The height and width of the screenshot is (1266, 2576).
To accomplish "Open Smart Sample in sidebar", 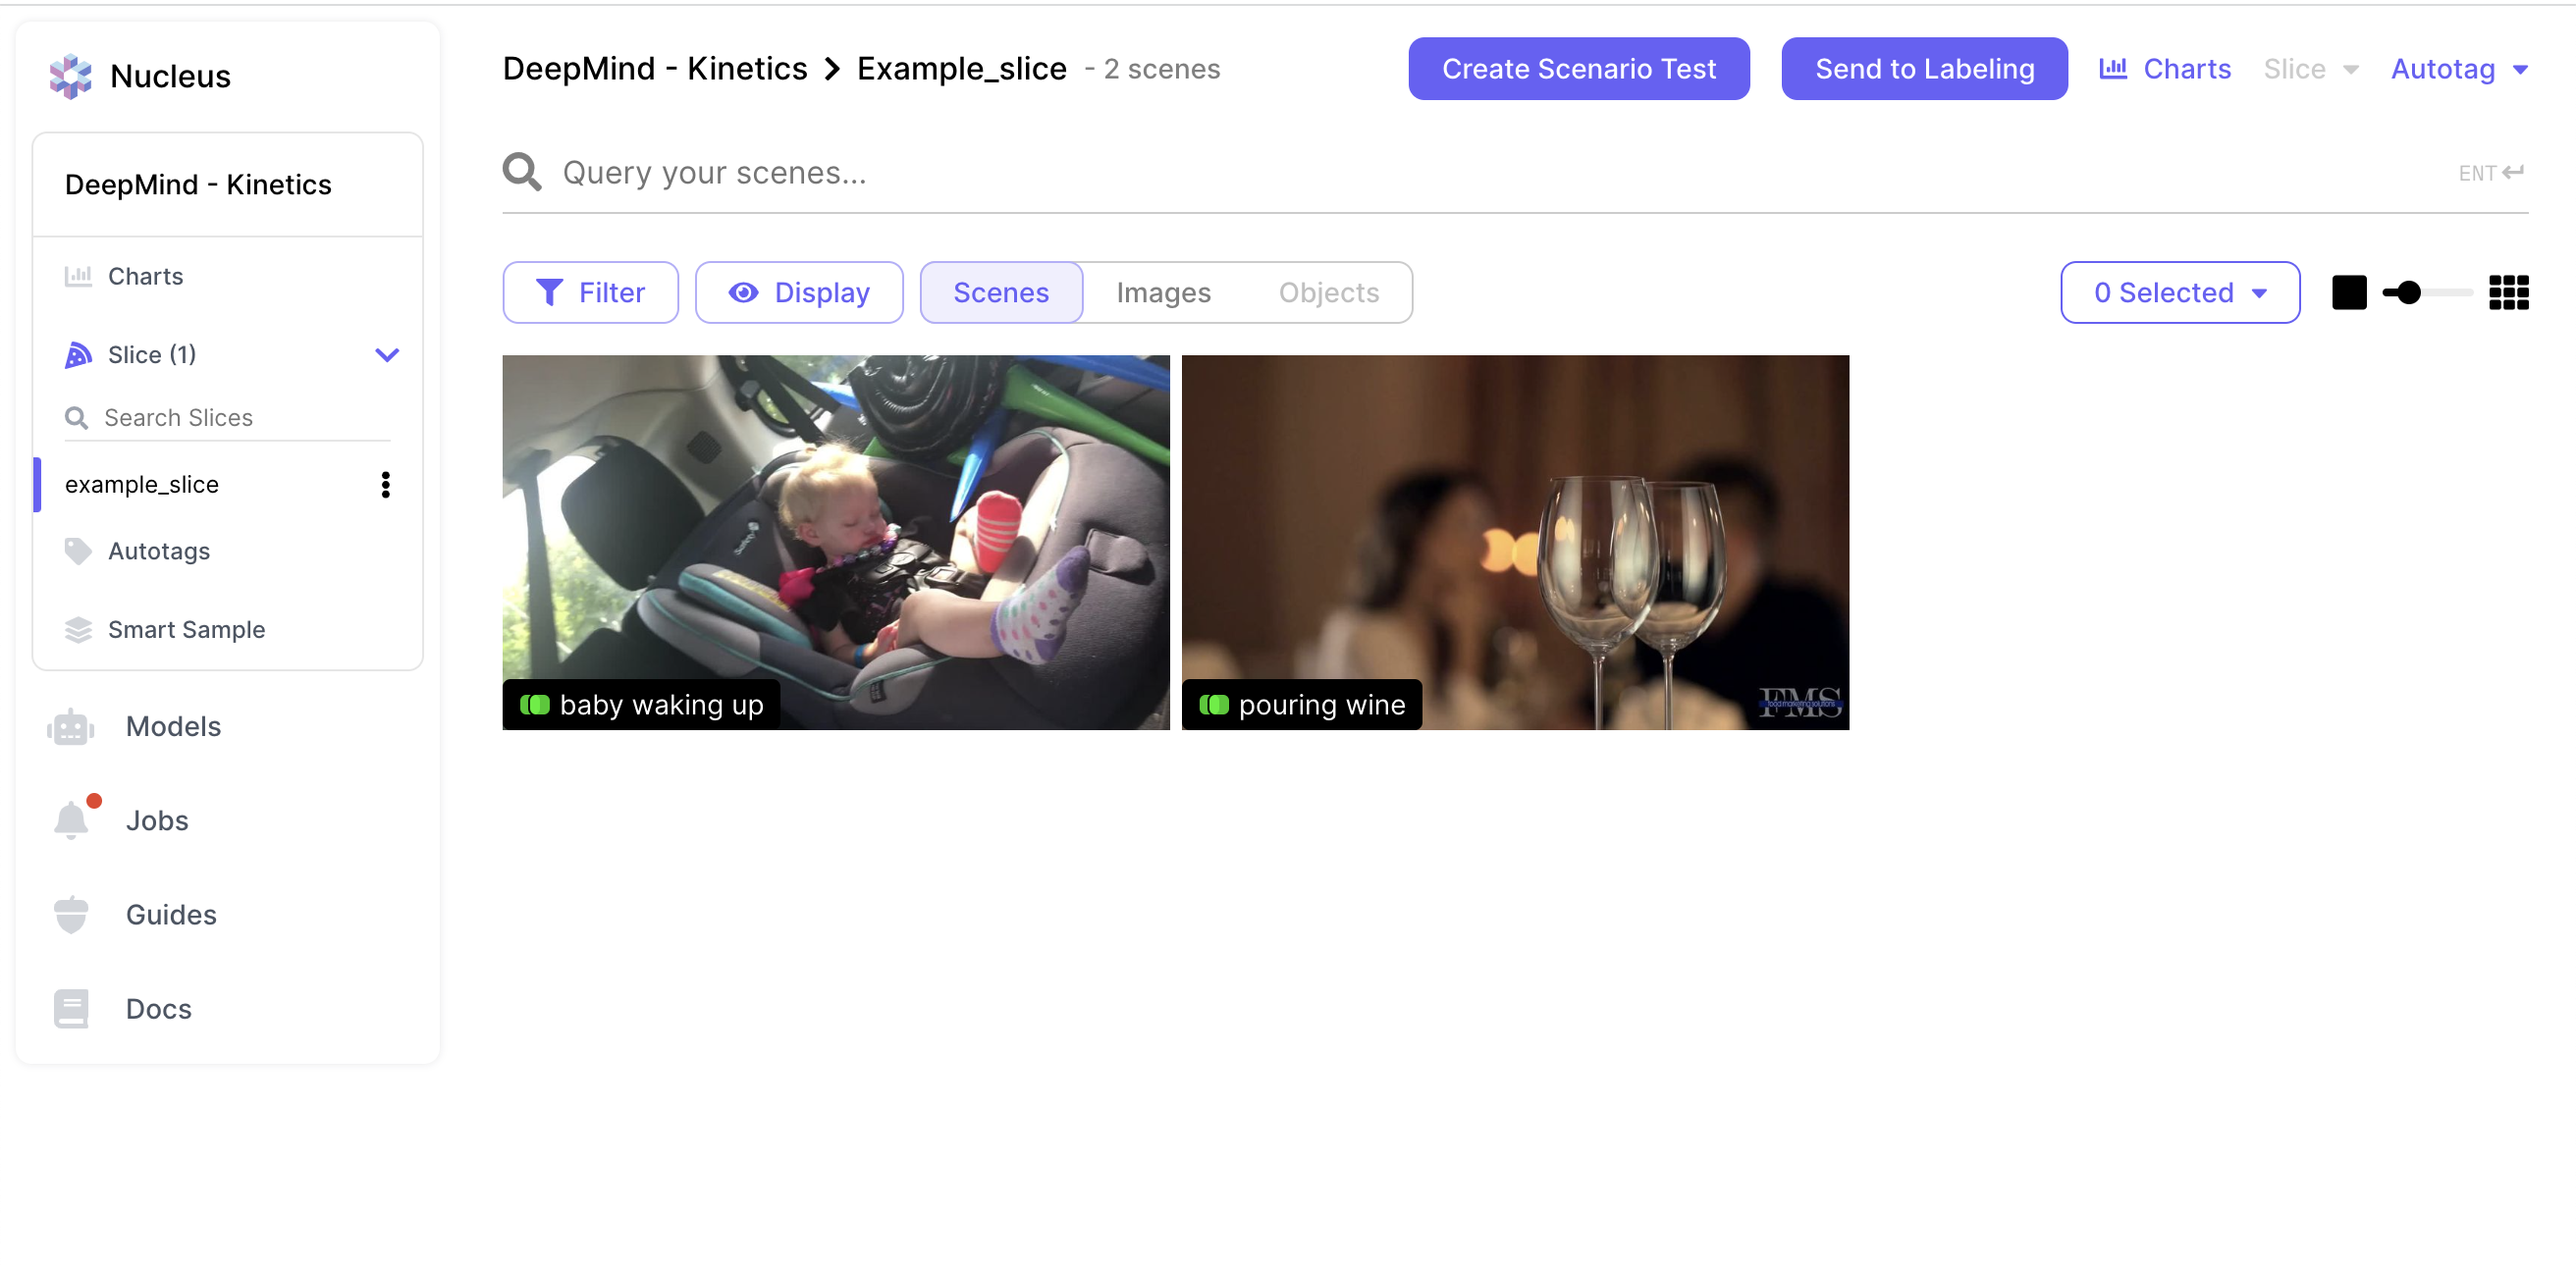I will click(186, 630).
